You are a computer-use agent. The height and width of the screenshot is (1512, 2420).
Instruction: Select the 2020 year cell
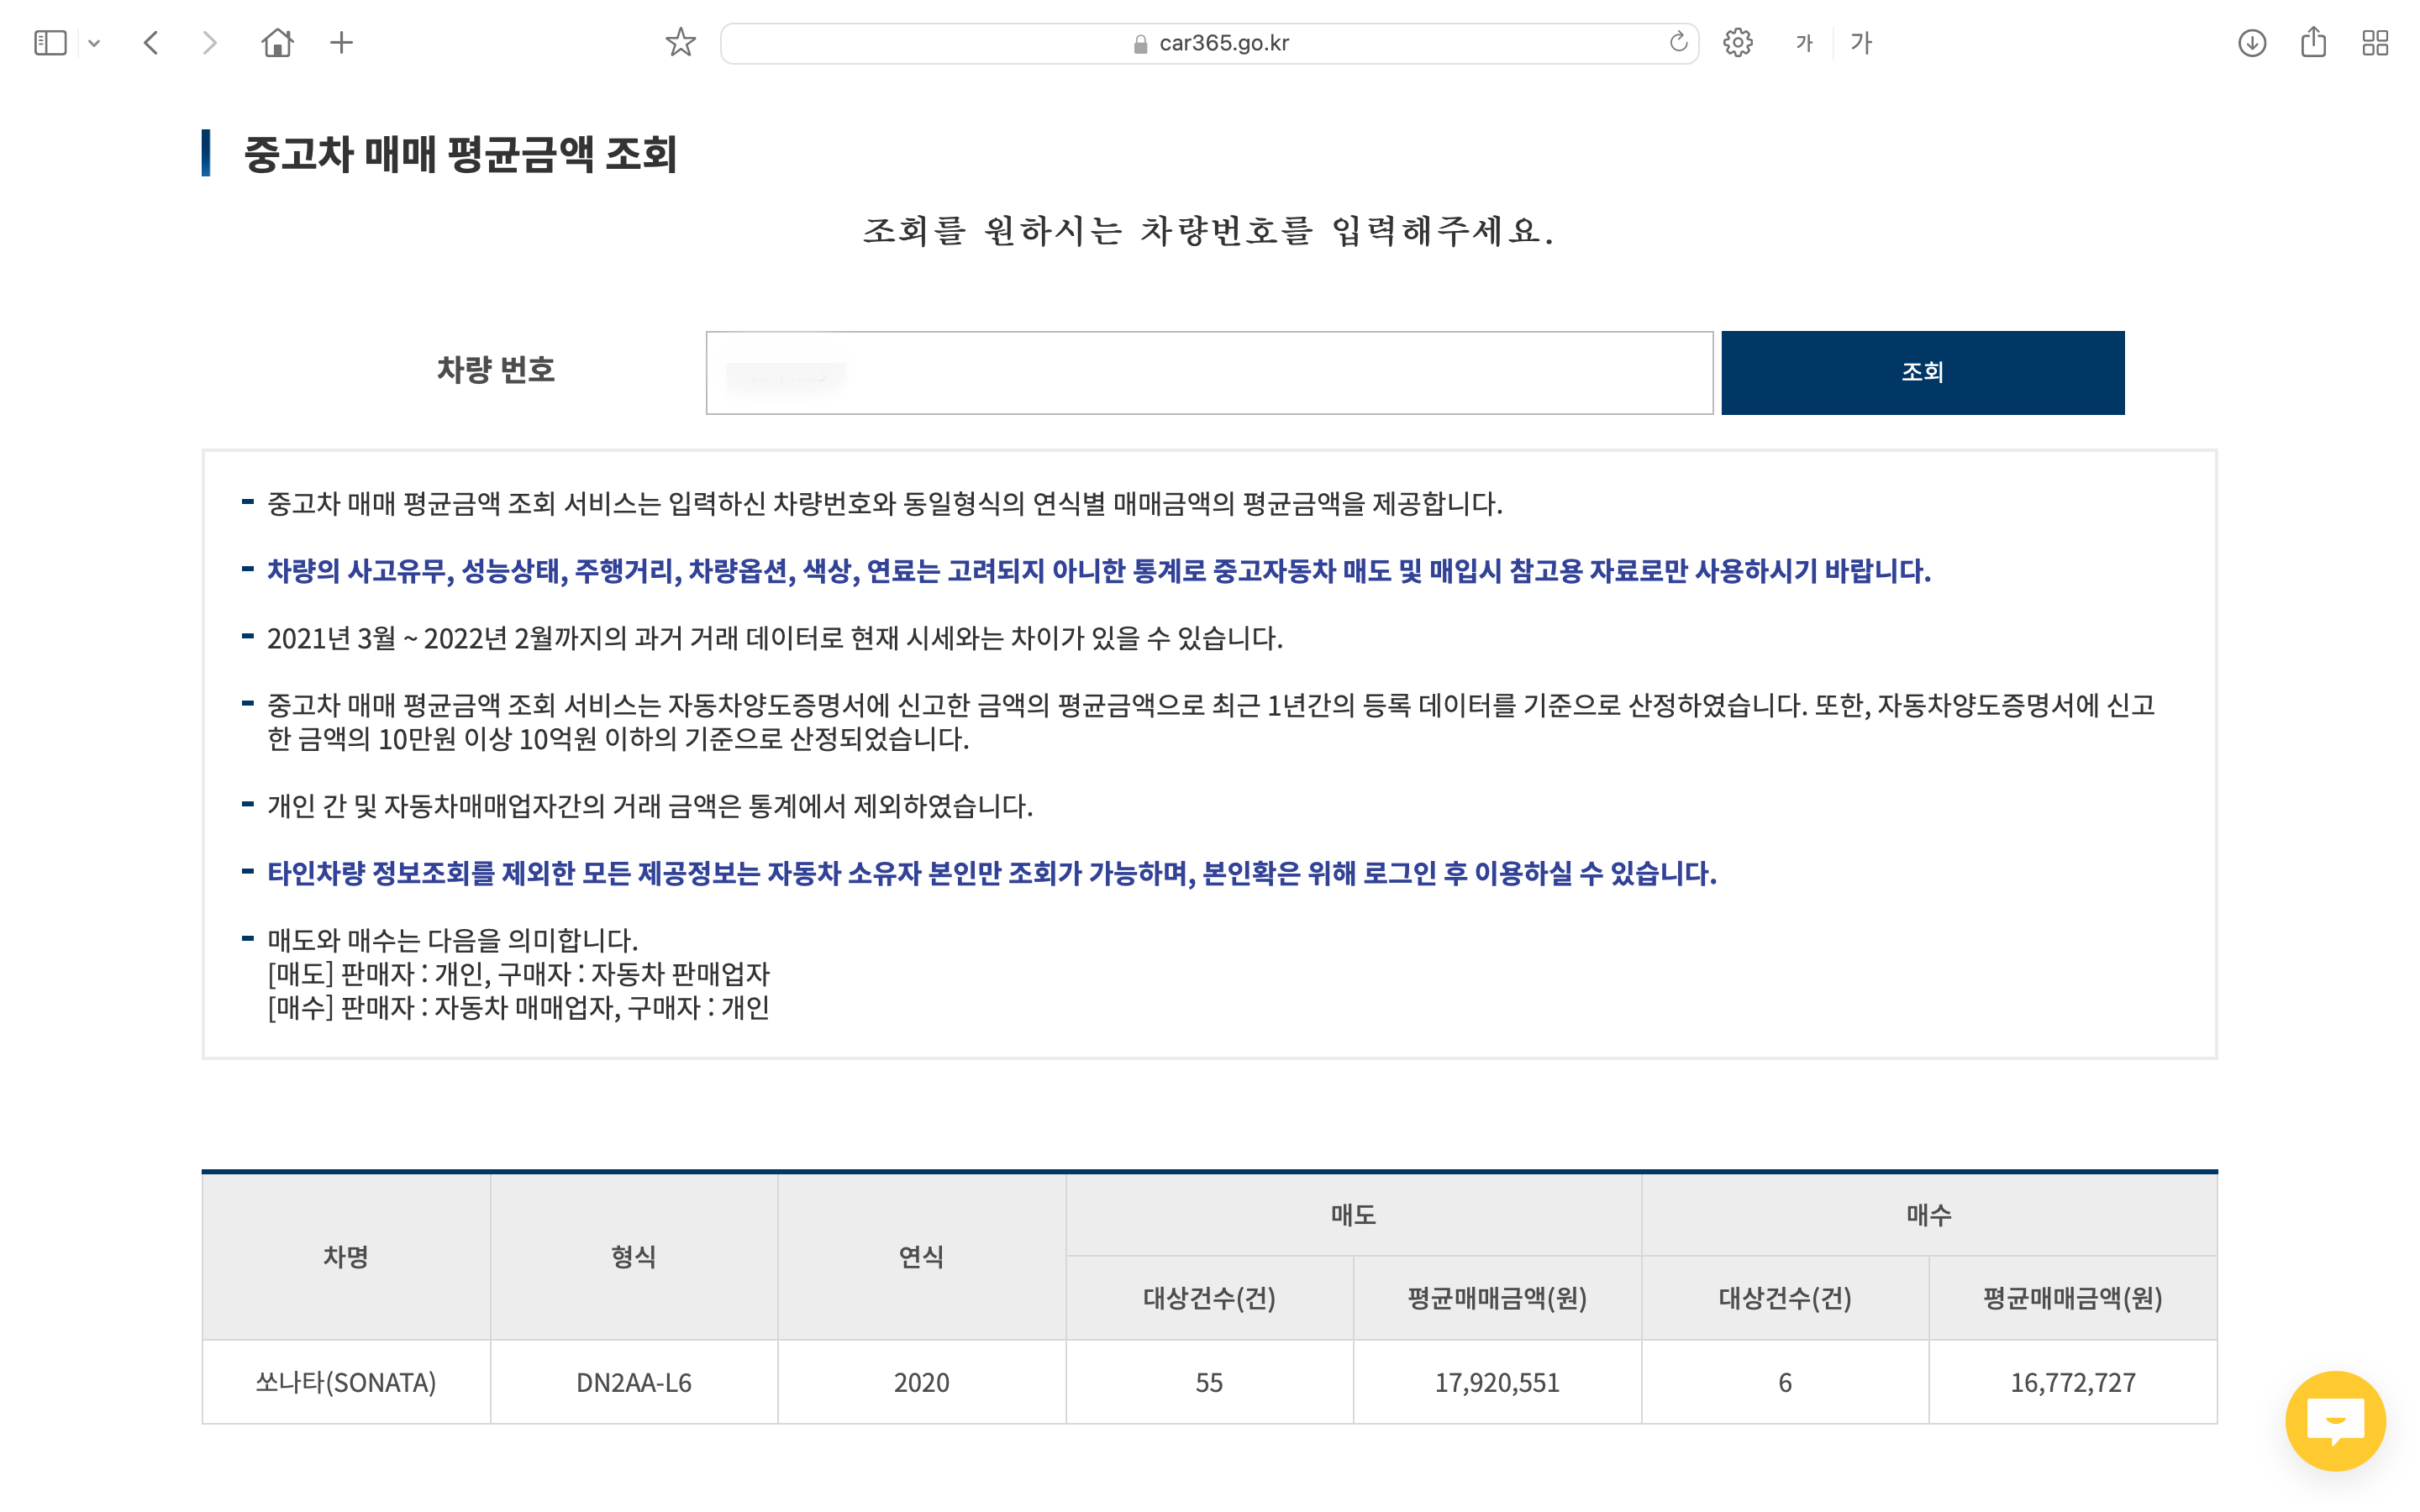click(922, 1382)
